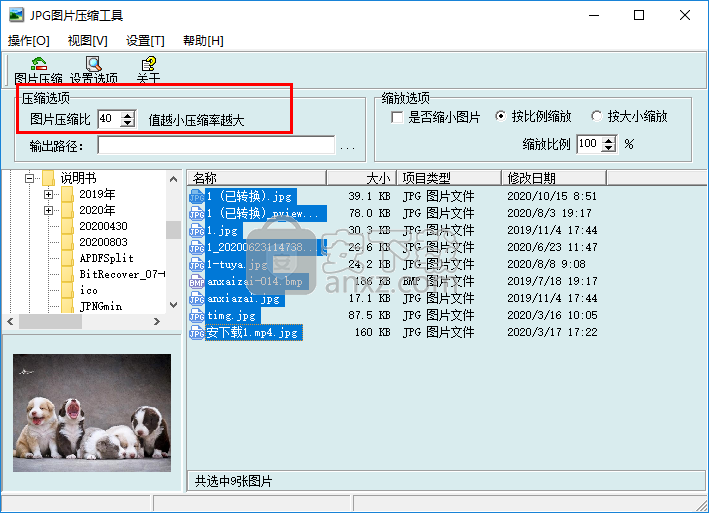Viewport: 709px width, 513px height.
Task: Select the 20200803 folder in the tree
Action: pos(104,242)
